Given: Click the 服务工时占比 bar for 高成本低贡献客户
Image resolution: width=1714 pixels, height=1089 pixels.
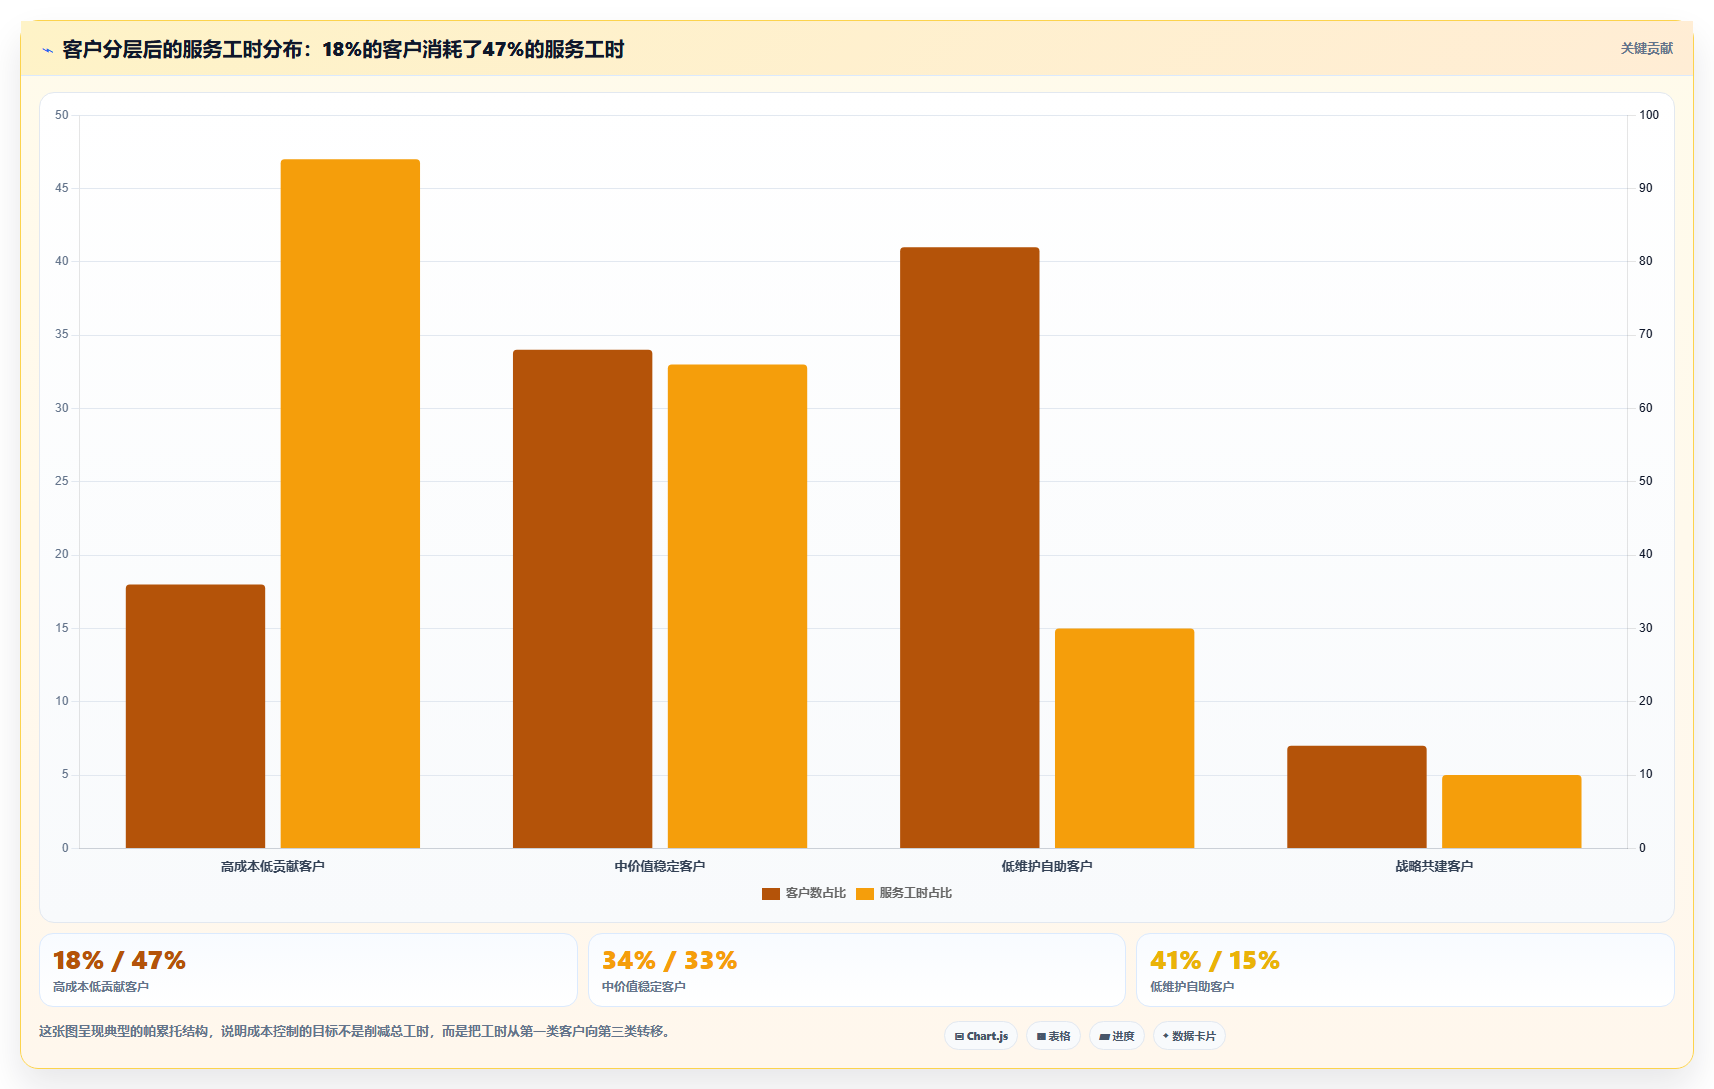Looking at the screenshot, I should point(350,503).
